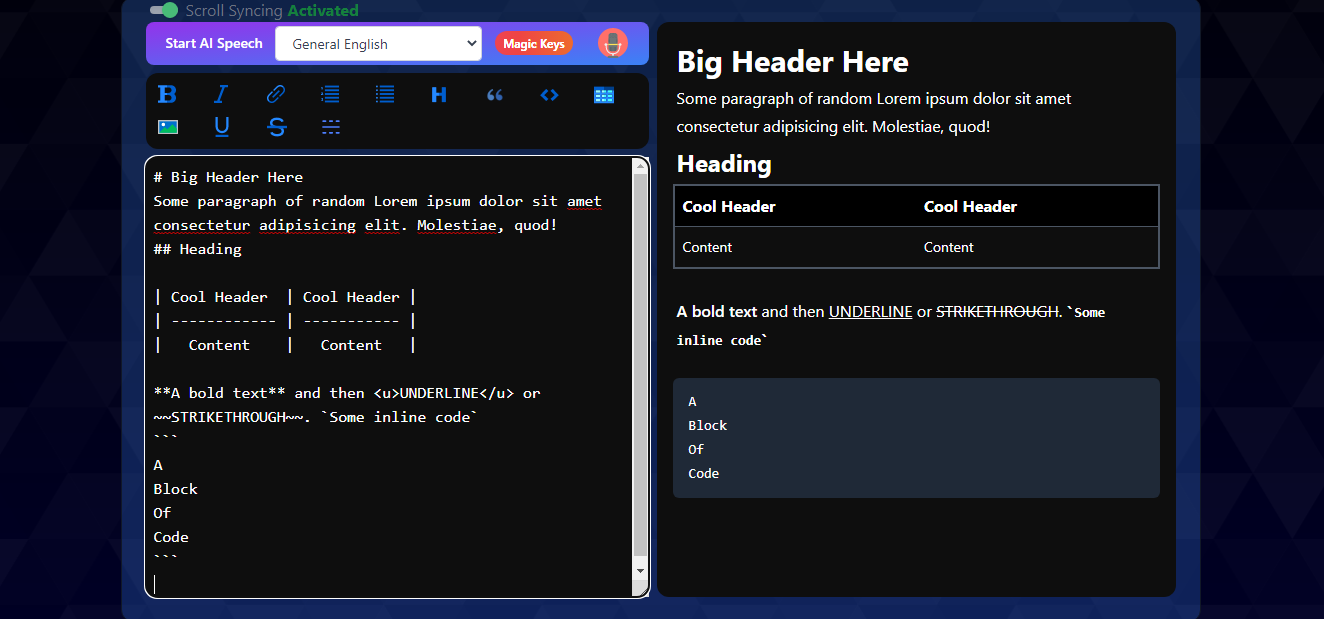The height and width of the screenshot is (619, 1324).
Task: Click the code block in preview
Action: click(x=916, y=438)
